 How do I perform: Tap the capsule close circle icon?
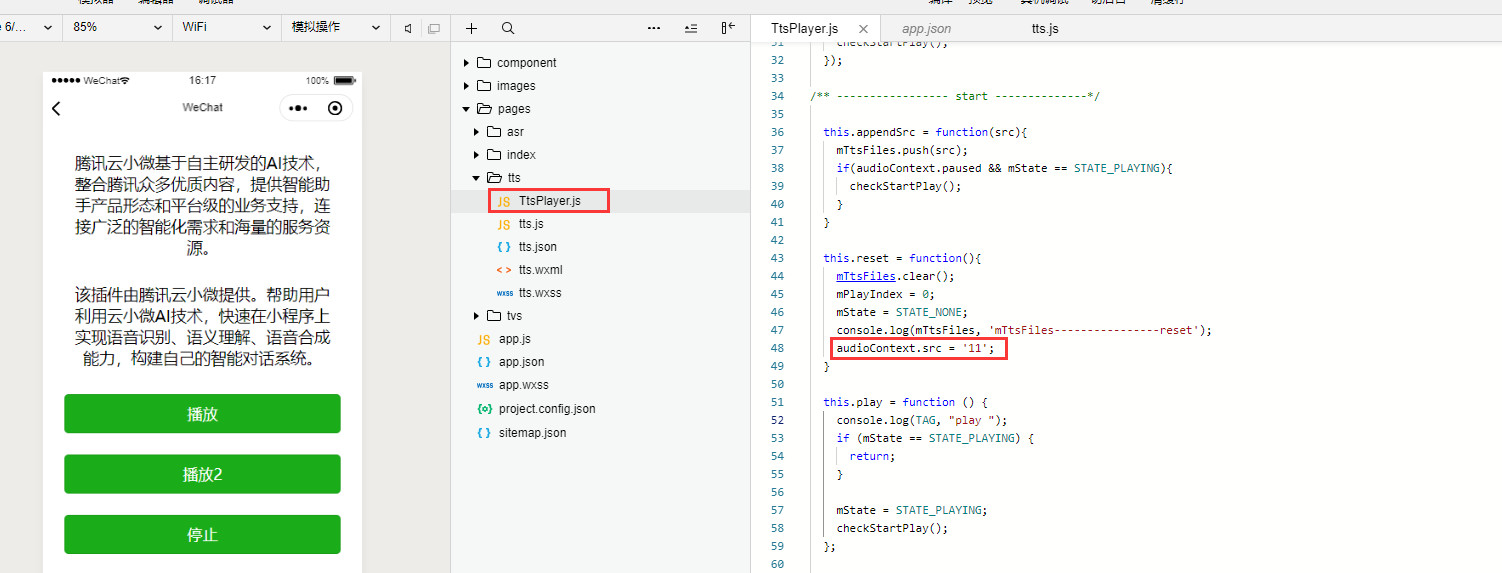[x=335, y=108]
